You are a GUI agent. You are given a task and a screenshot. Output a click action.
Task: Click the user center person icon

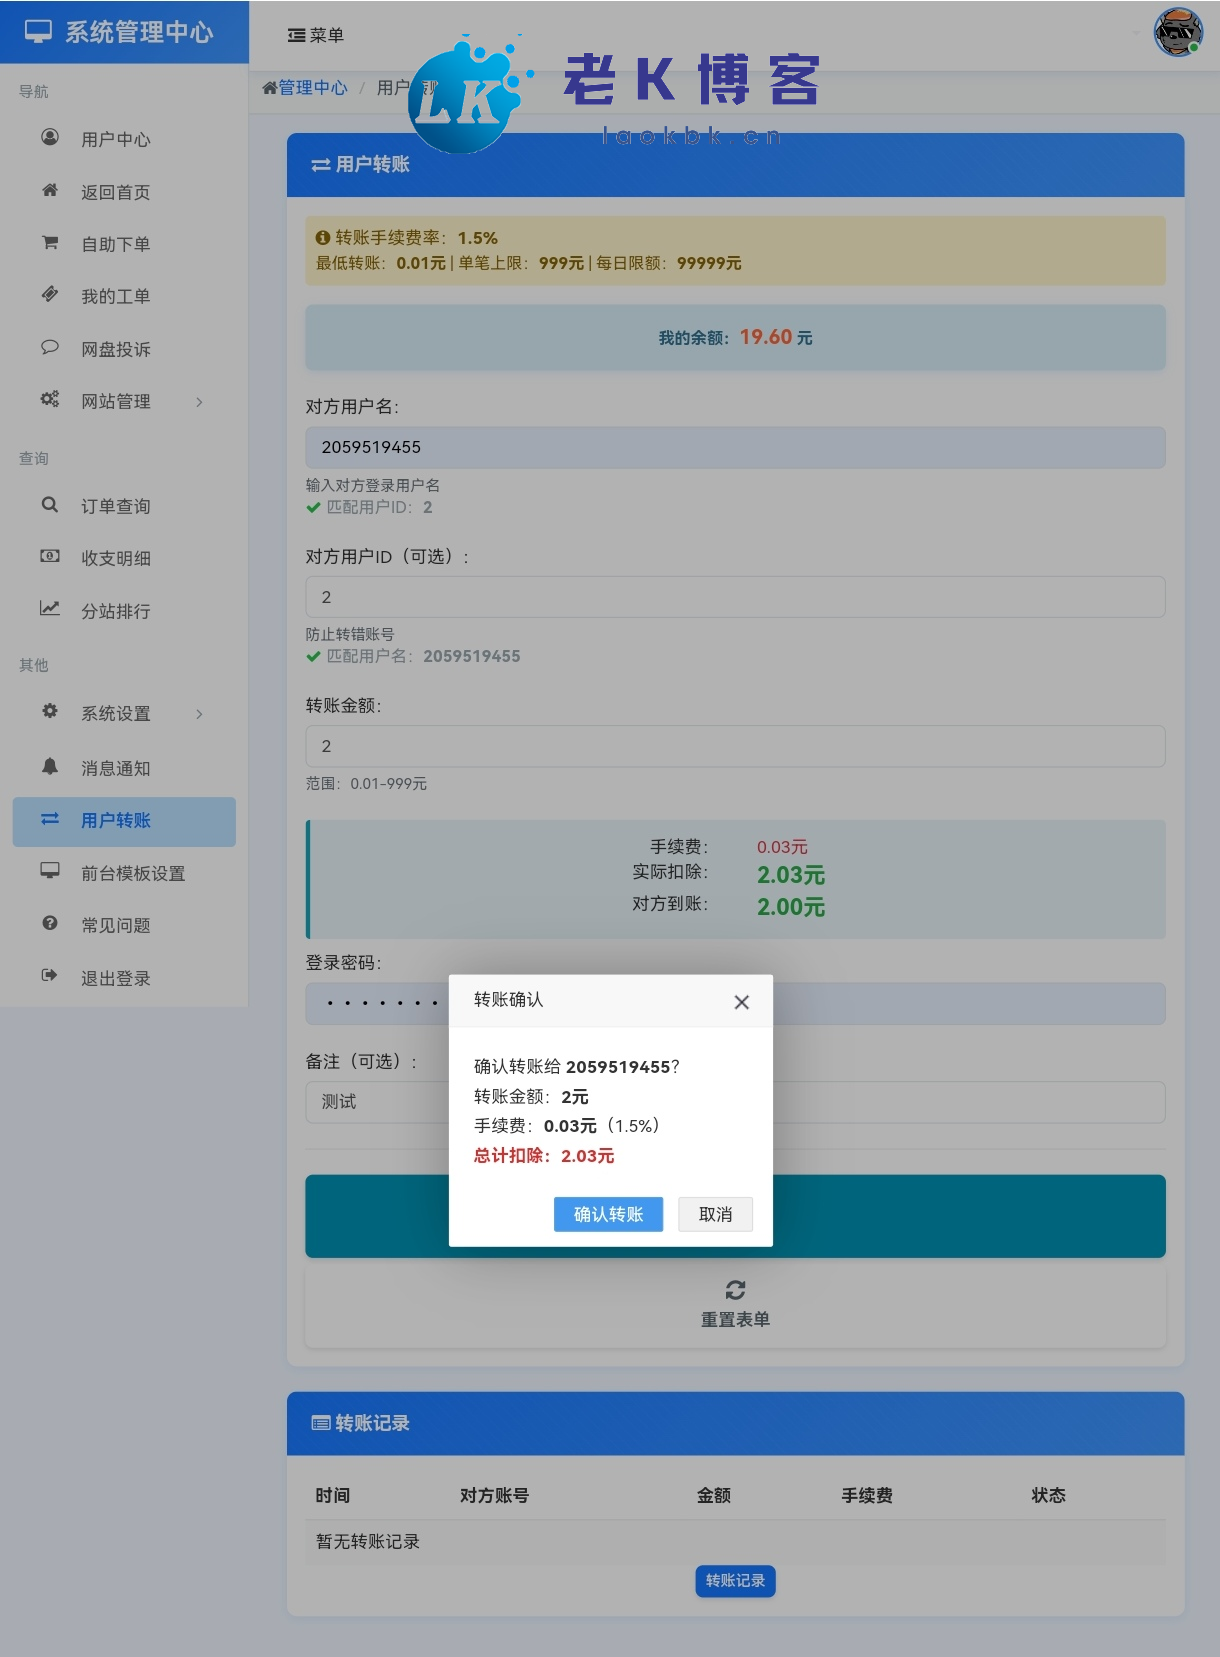coord(49,137)
